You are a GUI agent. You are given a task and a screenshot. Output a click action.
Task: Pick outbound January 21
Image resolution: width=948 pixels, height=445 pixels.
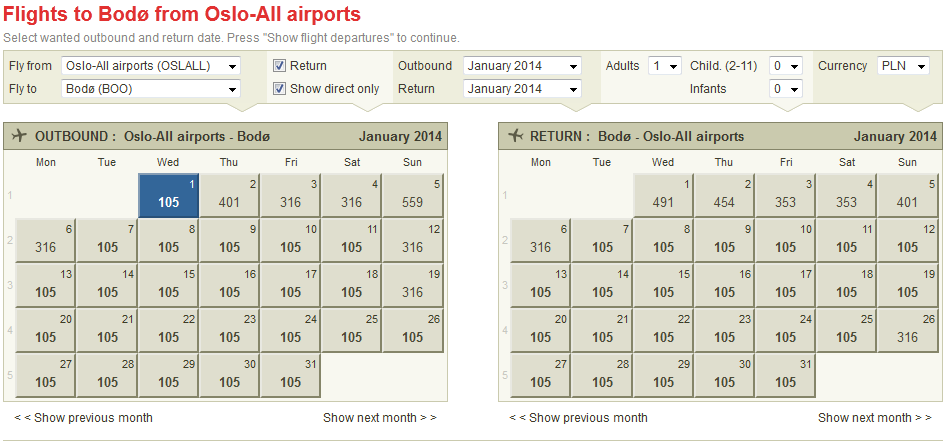[108, 330]
